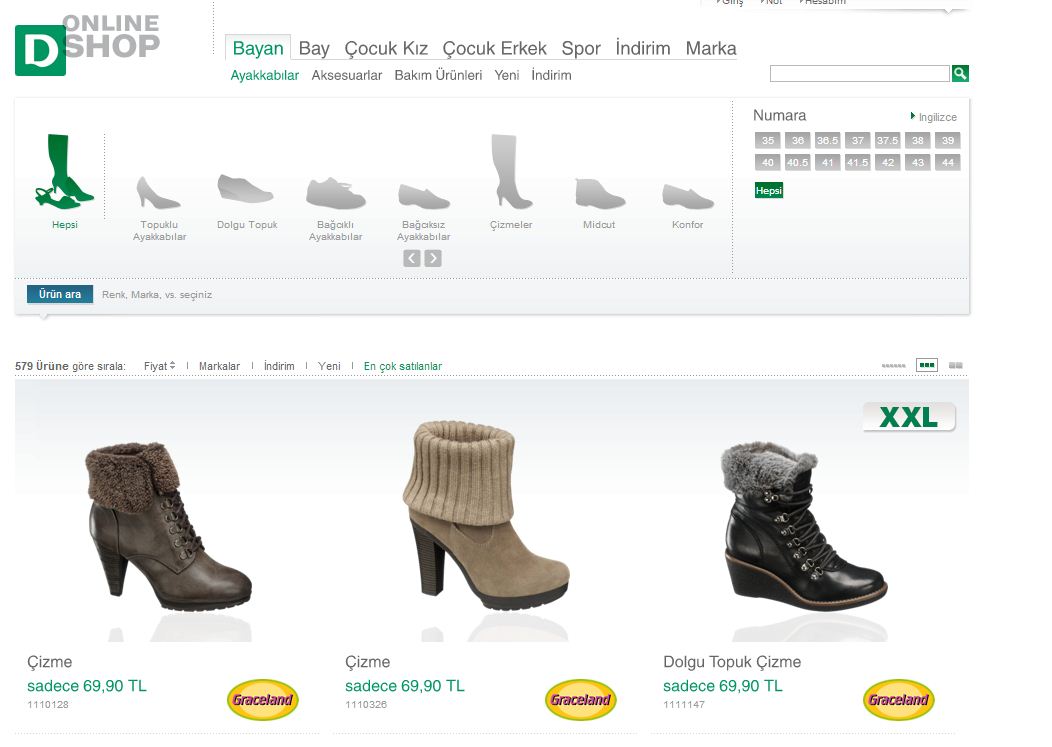Click the Dolgu Topuk wedge shoe icon
This screenshot has height=747, width=1052.
coord(246,188)
